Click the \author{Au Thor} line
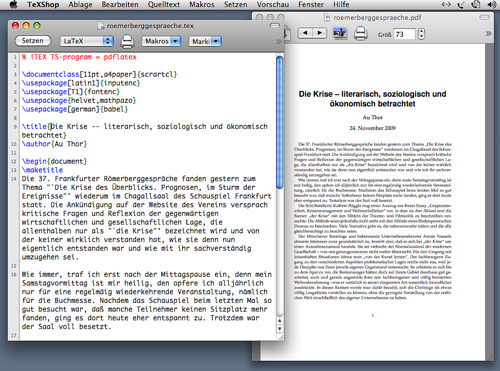 coord(54,144)
